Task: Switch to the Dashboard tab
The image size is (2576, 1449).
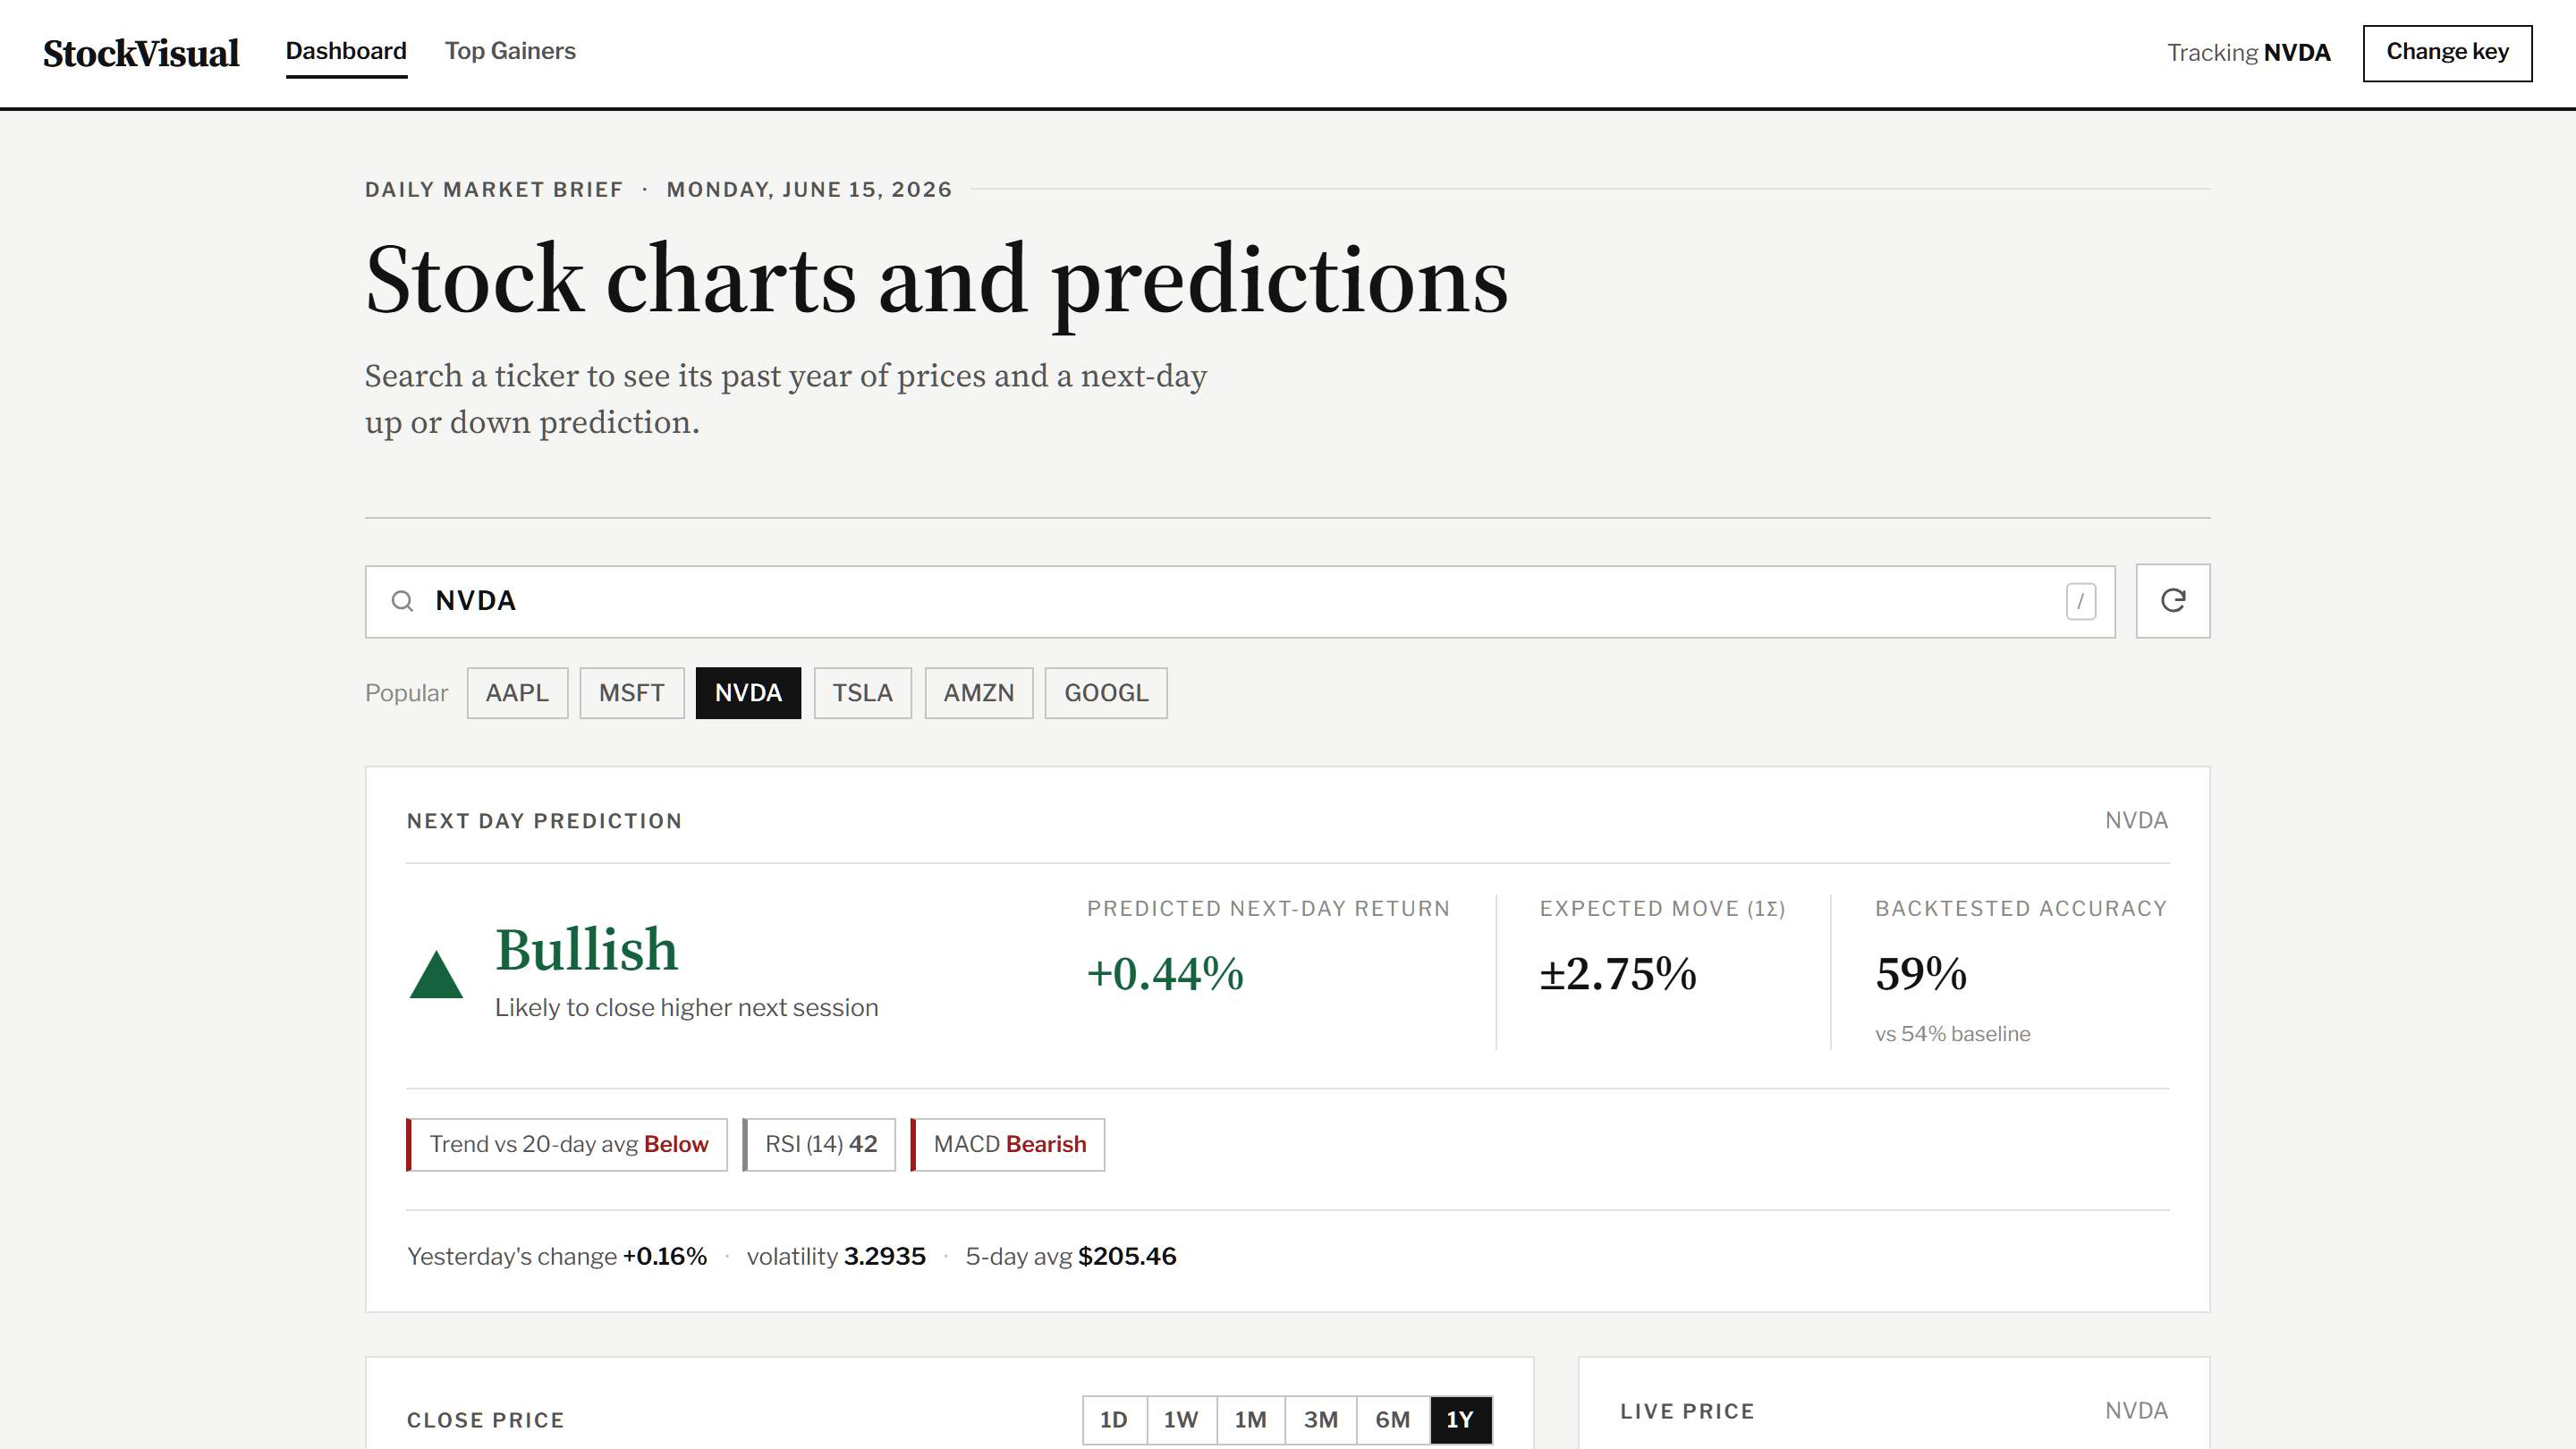Action: 346,51
